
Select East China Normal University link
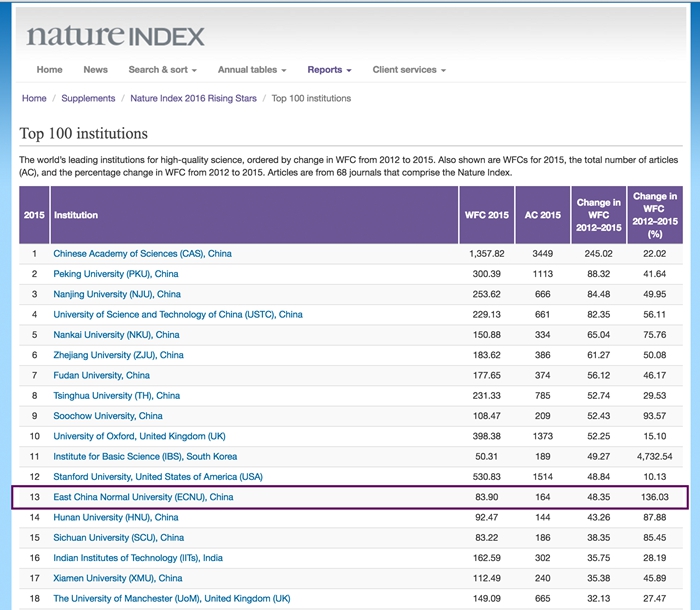(143, 497)
